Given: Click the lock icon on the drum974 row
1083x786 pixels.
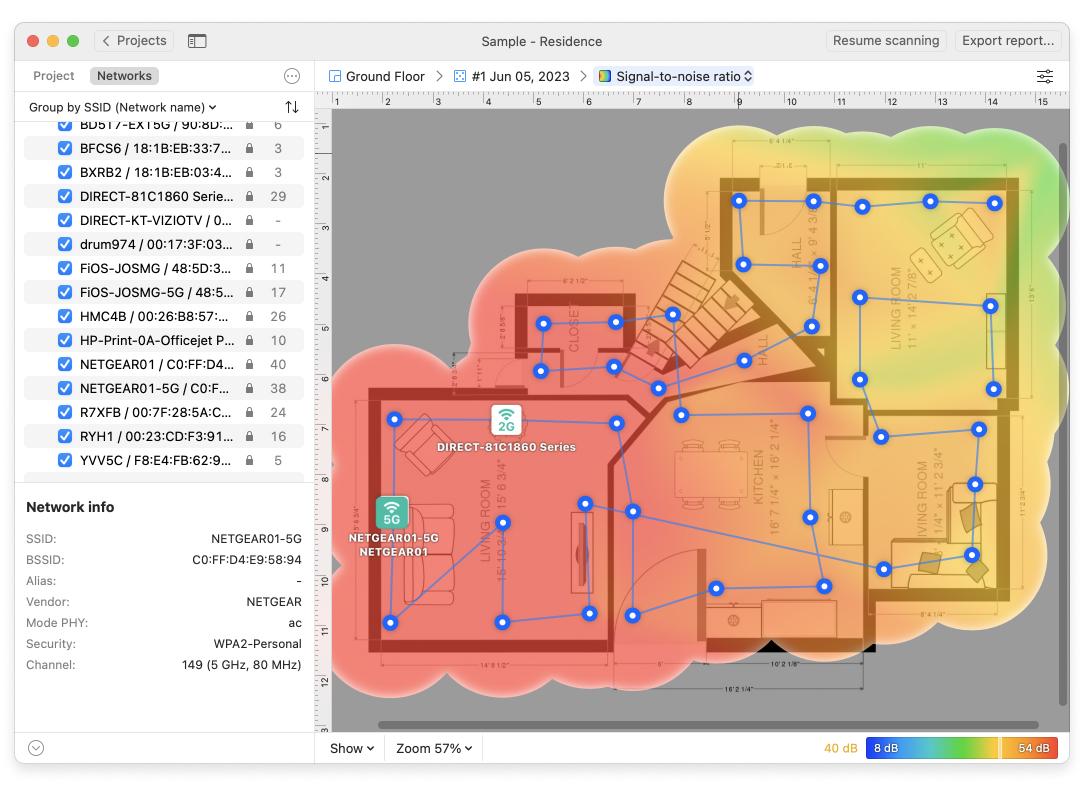Looking at the screenshot, I should (249, 245).
